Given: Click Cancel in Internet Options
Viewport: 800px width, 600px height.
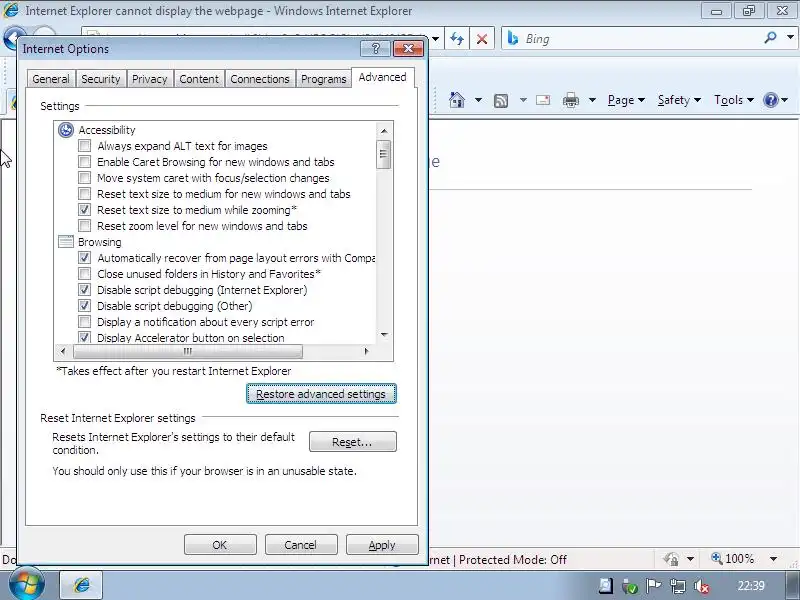Looking at the screenshot, I should pyautogui.click(x=301, y=545).
